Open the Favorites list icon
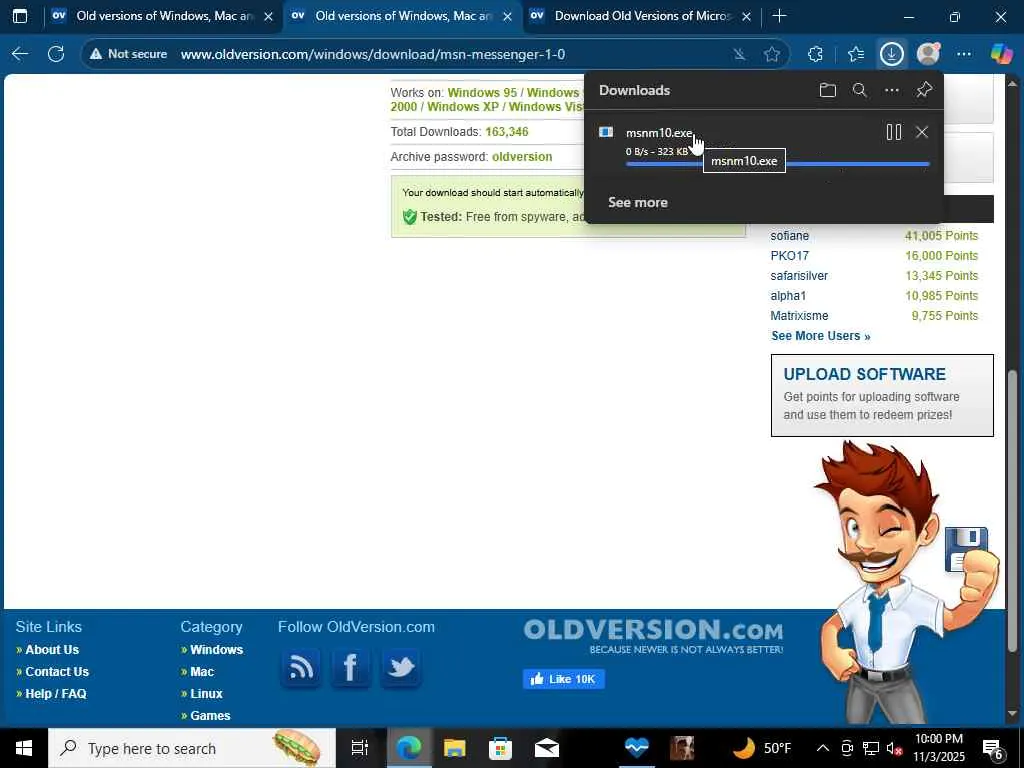The height and width of the screenshot is (768, 1024). click(x=856, y=54)
